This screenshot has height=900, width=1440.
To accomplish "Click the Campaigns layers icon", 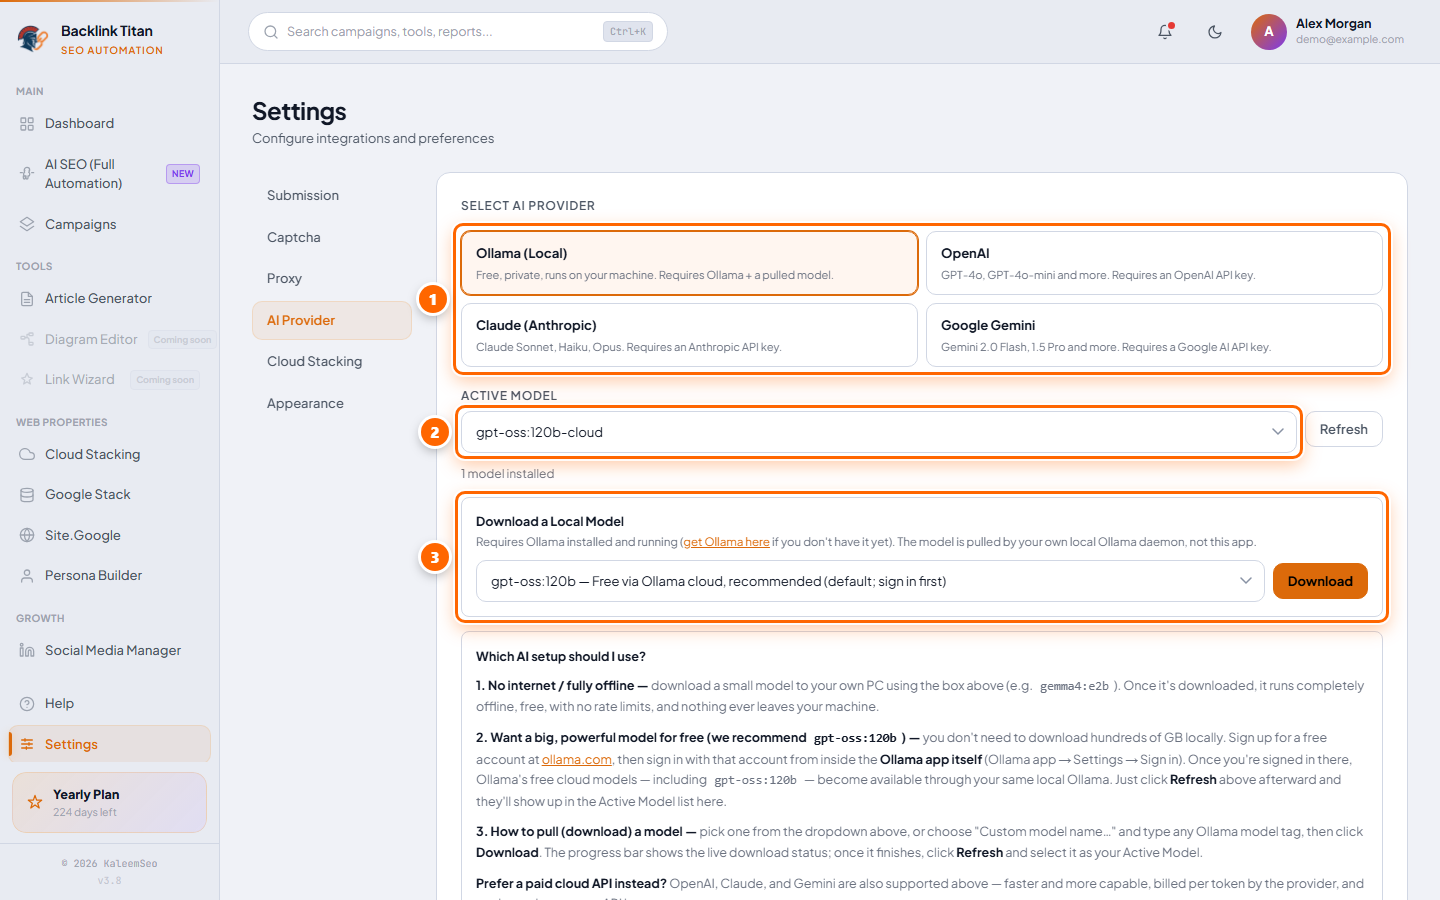I will [x=27, y=225].
